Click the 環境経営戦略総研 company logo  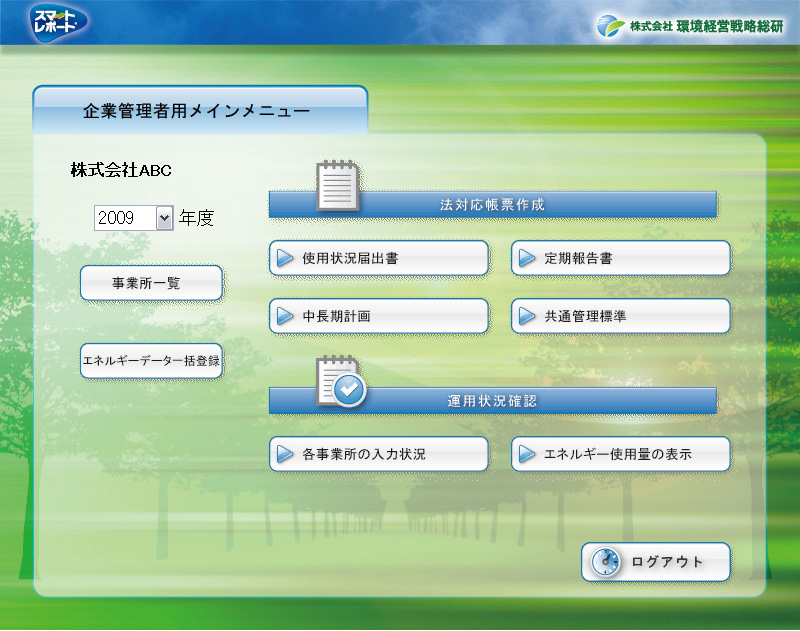pyautogui.click(x=690, y=26)
